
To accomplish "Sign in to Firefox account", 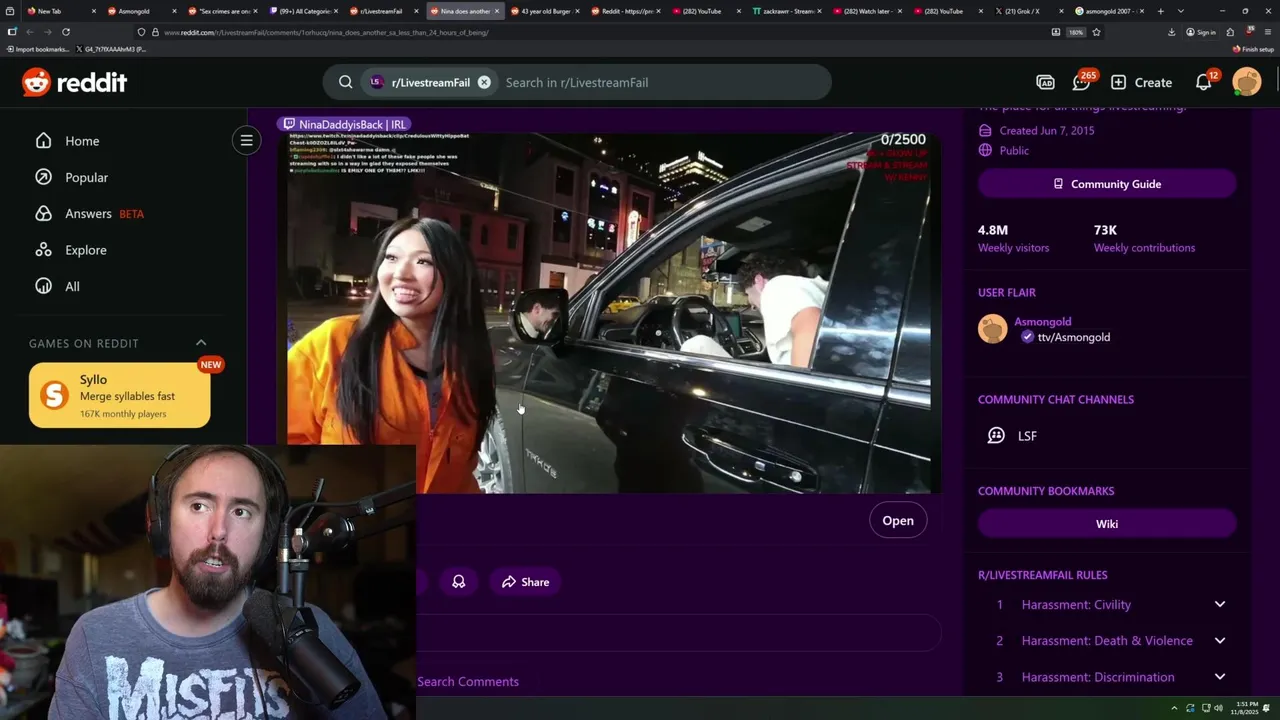I will coord(1201,32).
